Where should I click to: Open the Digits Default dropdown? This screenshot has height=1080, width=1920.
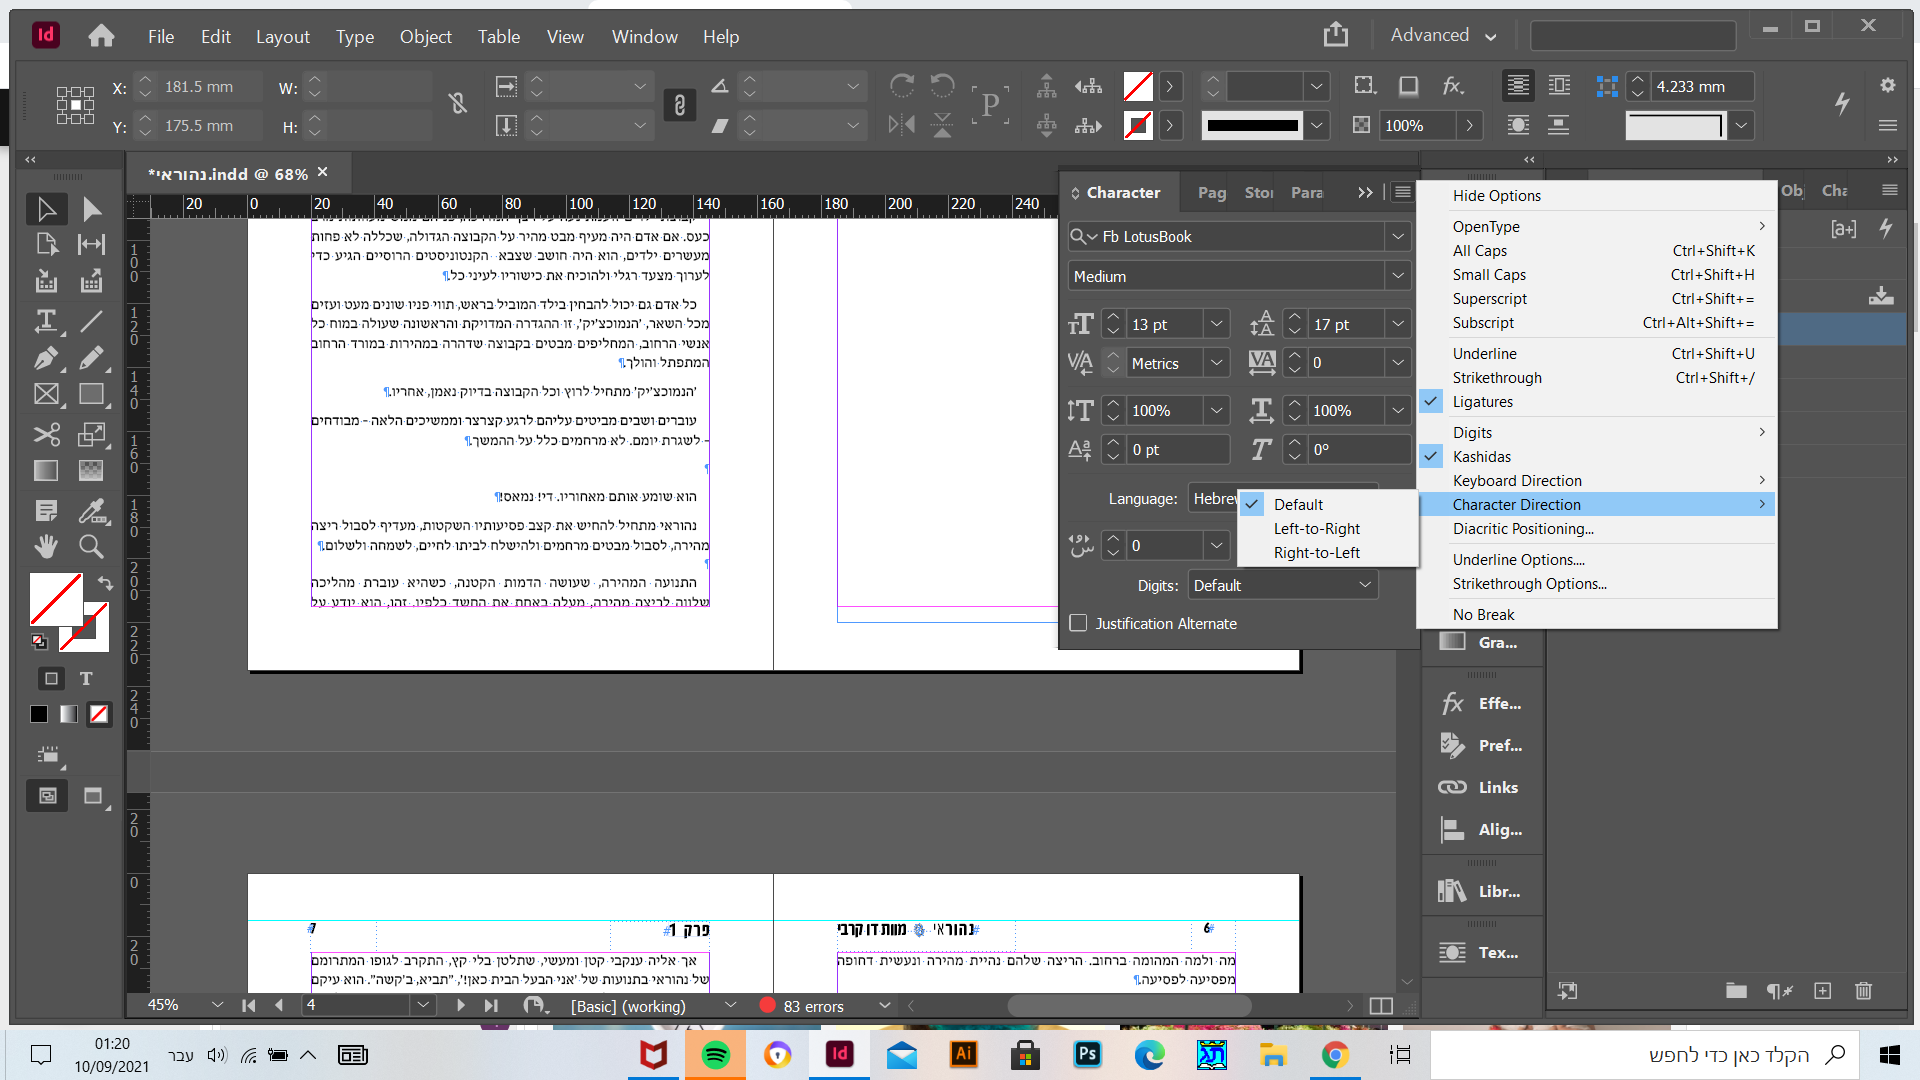click(1364, 585)
